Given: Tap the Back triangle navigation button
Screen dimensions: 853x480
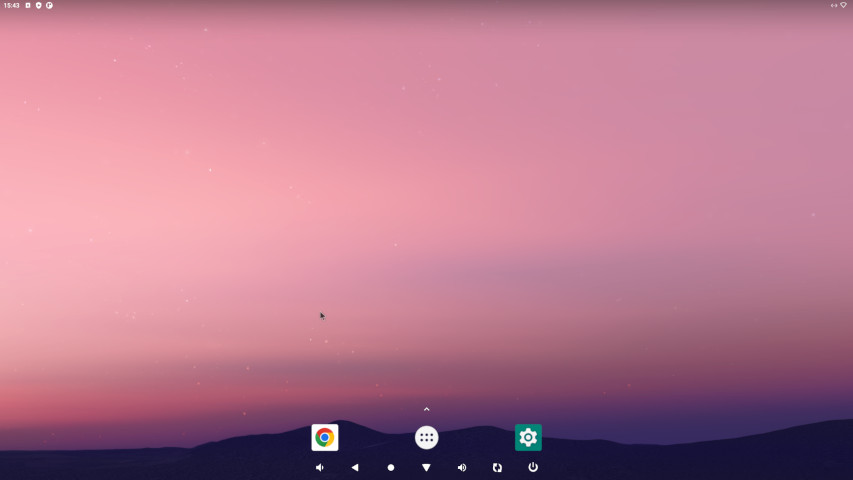Looking at the screenshot, I should tap(355, 467).
